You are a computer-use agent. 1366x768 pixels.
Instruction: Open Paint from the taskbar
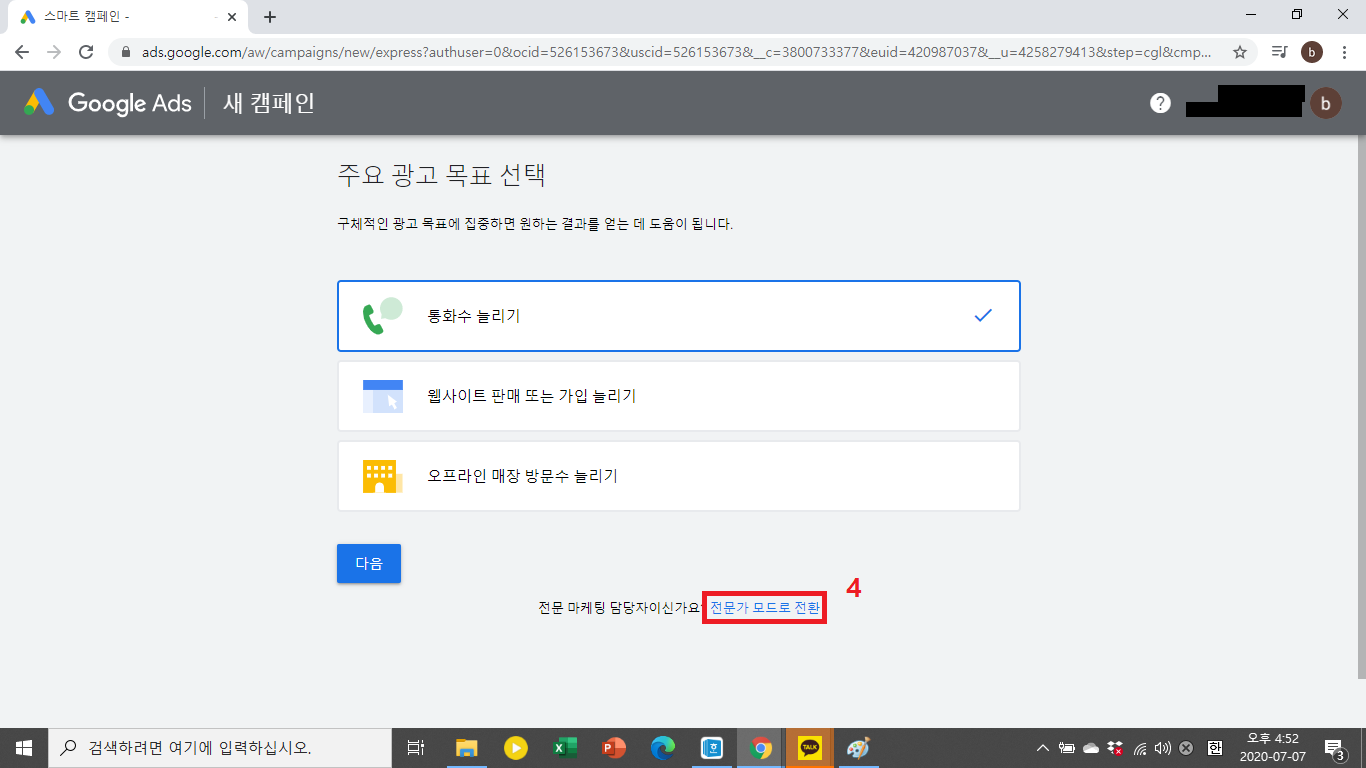859,748
